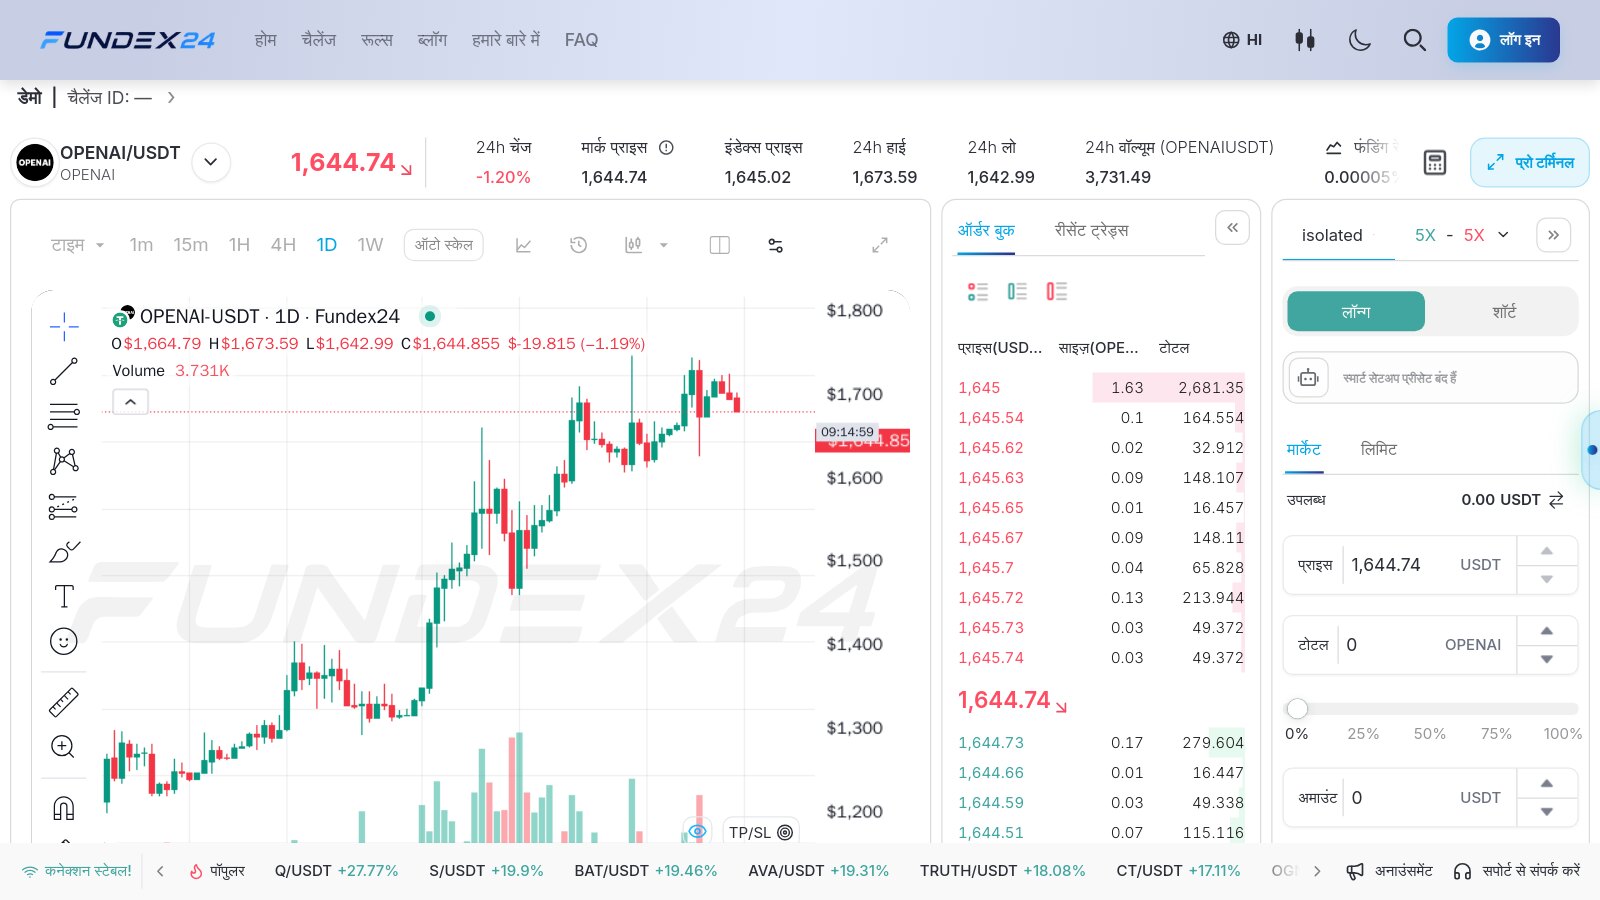The width and height of the screenshot is (1600, 900).
Task: Select the Short (शॉर्ट) position toggle
Action: (x=1504, y=311)
